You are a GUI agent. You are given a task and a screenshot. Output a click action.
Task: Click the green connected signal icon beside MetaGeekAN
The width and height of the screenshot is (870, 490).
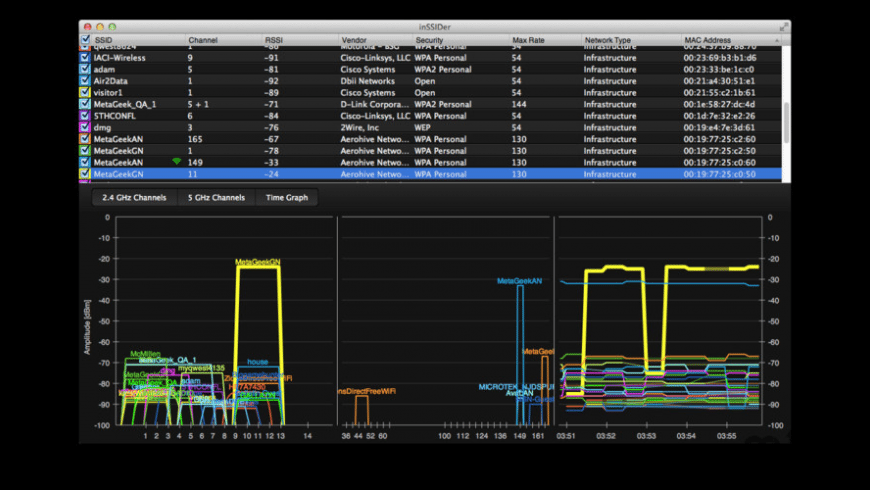[177, 162]
